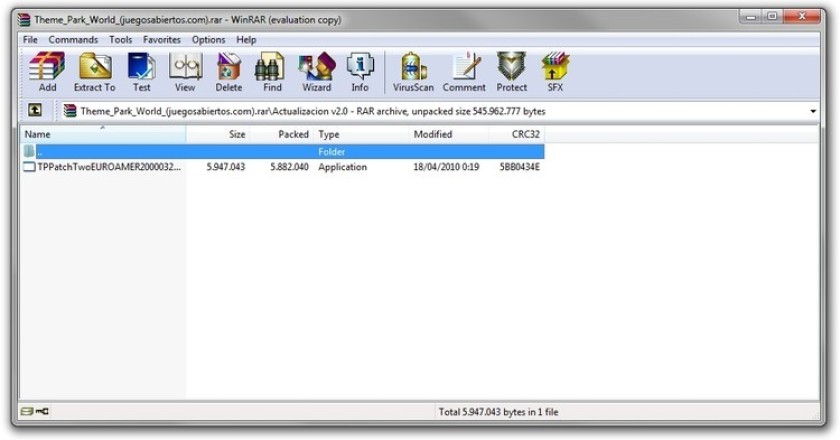The height and width of the screenshot is (440, 840).
Task: Open the Help menu
Action: tap(246, 40)
